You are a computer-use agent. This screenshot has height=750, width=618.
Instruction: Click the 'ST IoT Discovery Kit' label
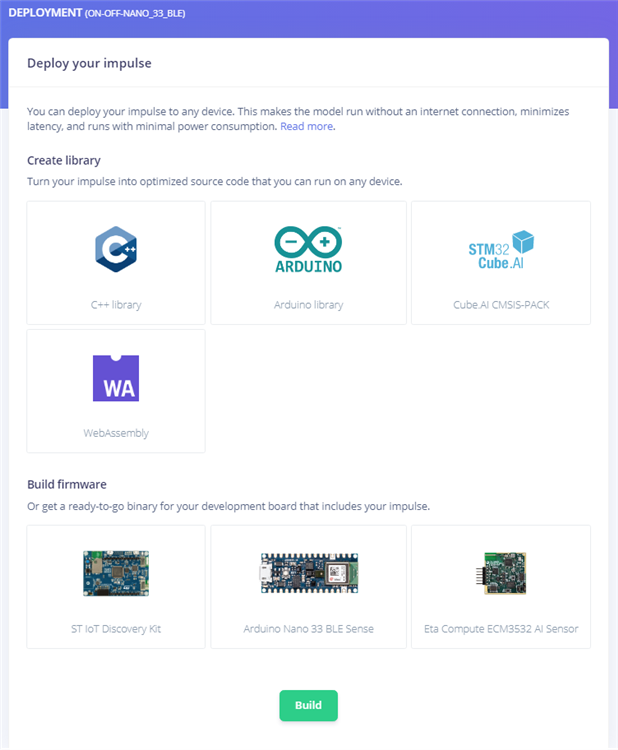(x=116, y=629)
